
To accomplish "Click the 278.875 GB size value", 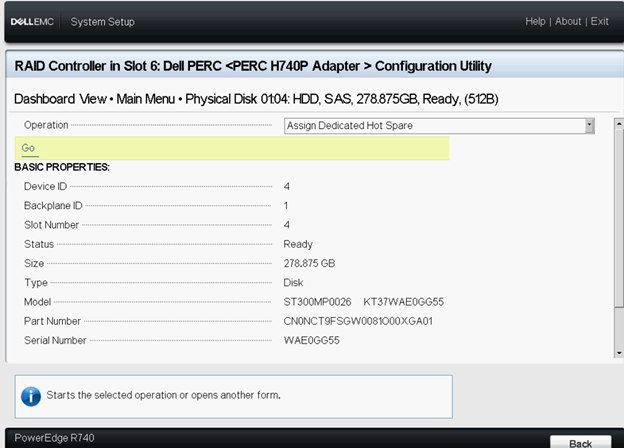I will tap(309, 263).
